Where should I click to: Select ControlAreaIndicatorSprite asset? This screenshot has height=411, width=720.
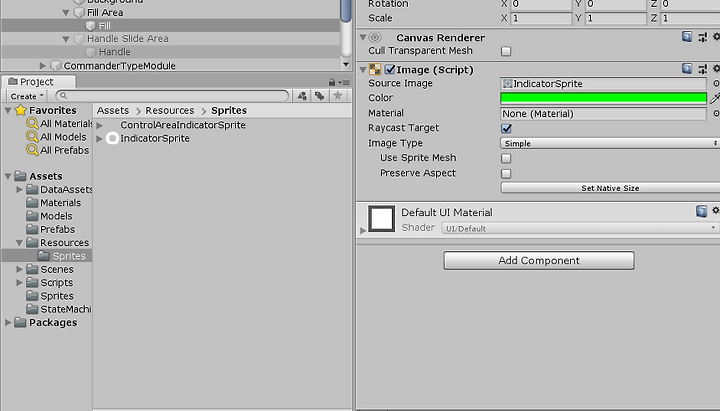click(183, 125)
